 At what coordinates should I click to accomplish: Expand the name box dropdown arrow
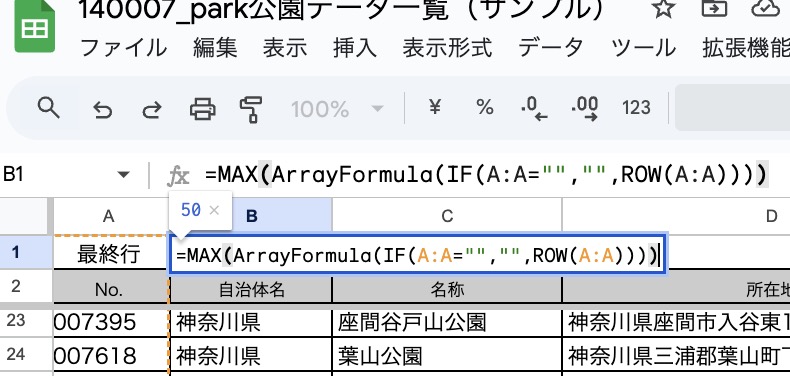tap(123, 175)
